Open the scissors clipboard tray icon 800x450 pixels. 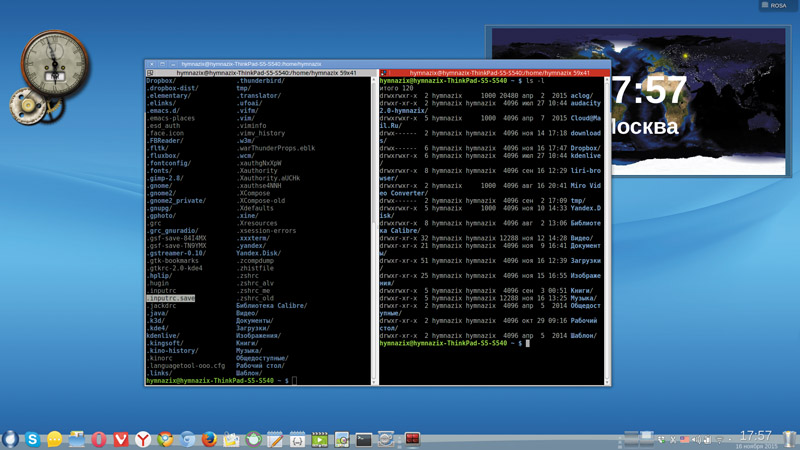point(673,440)
